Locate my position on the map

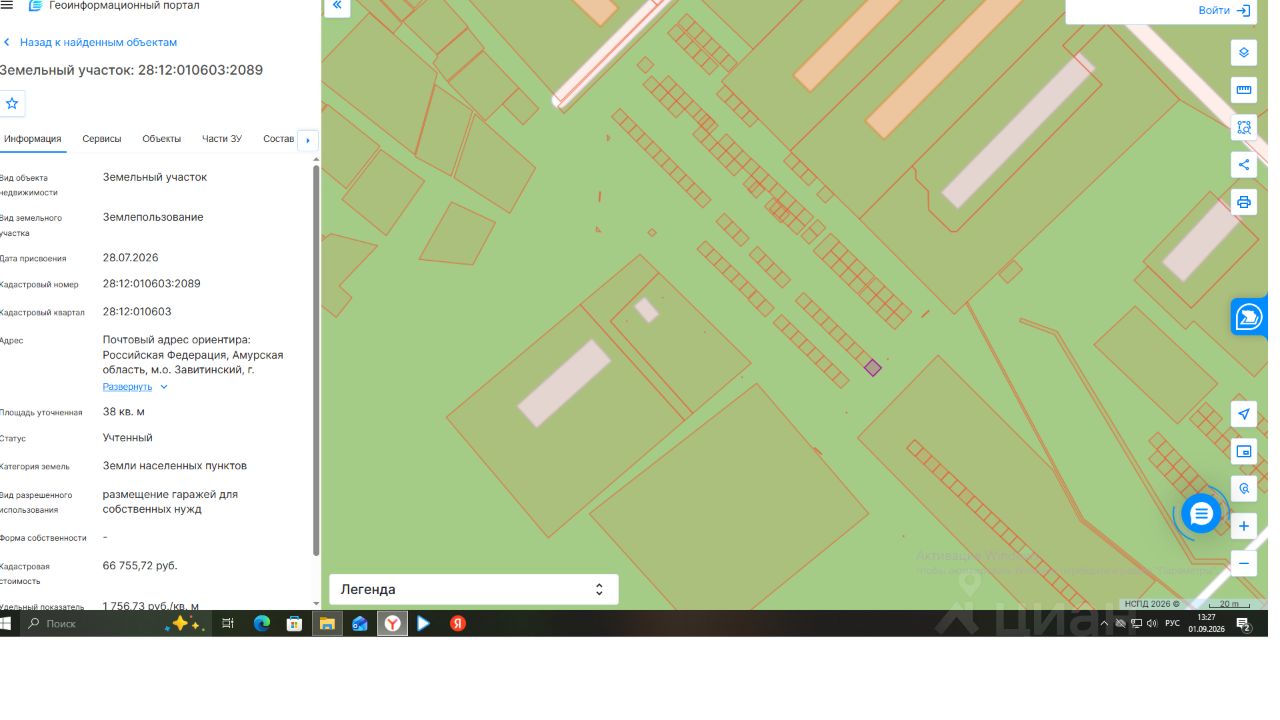point(1243,414)
